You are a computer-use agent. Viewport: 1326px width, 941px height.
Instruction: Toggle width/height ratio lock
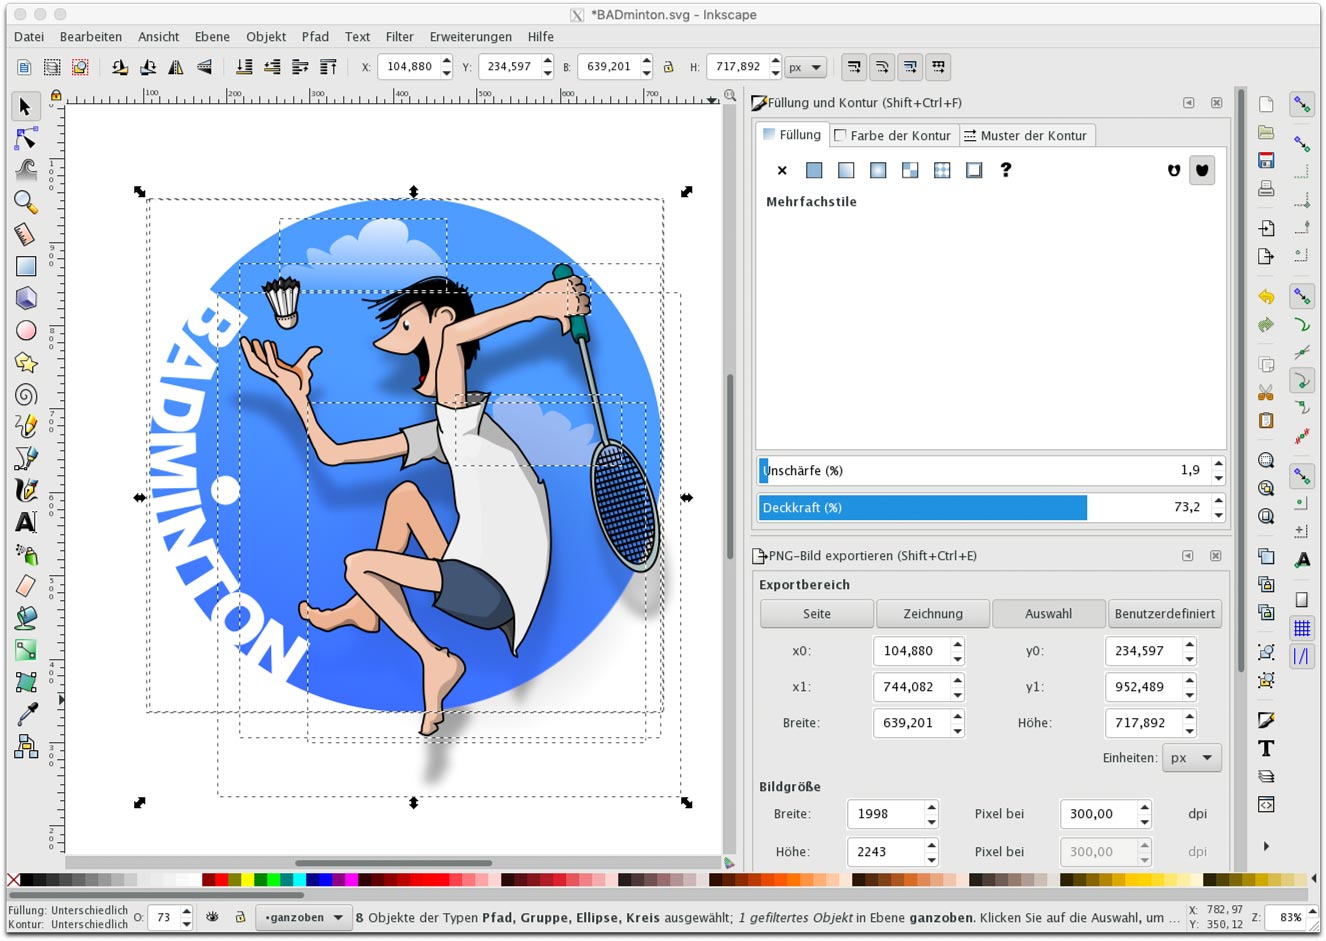(x=668, y=67)
